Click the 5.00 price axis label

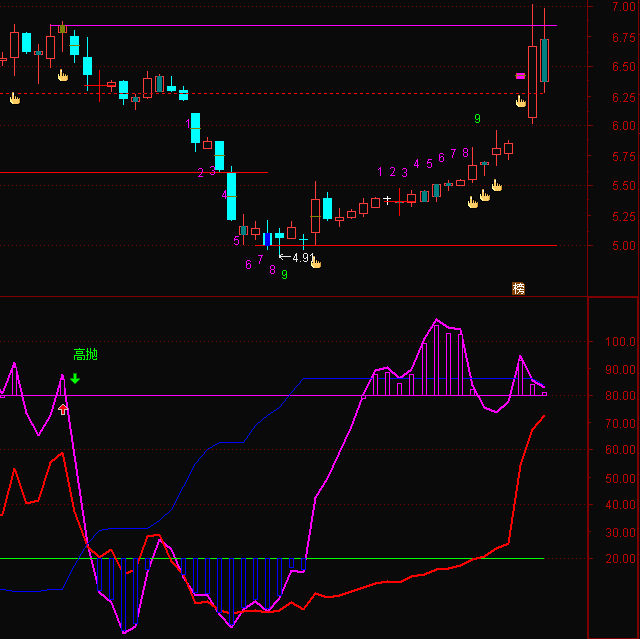click(x=624, y=246)
